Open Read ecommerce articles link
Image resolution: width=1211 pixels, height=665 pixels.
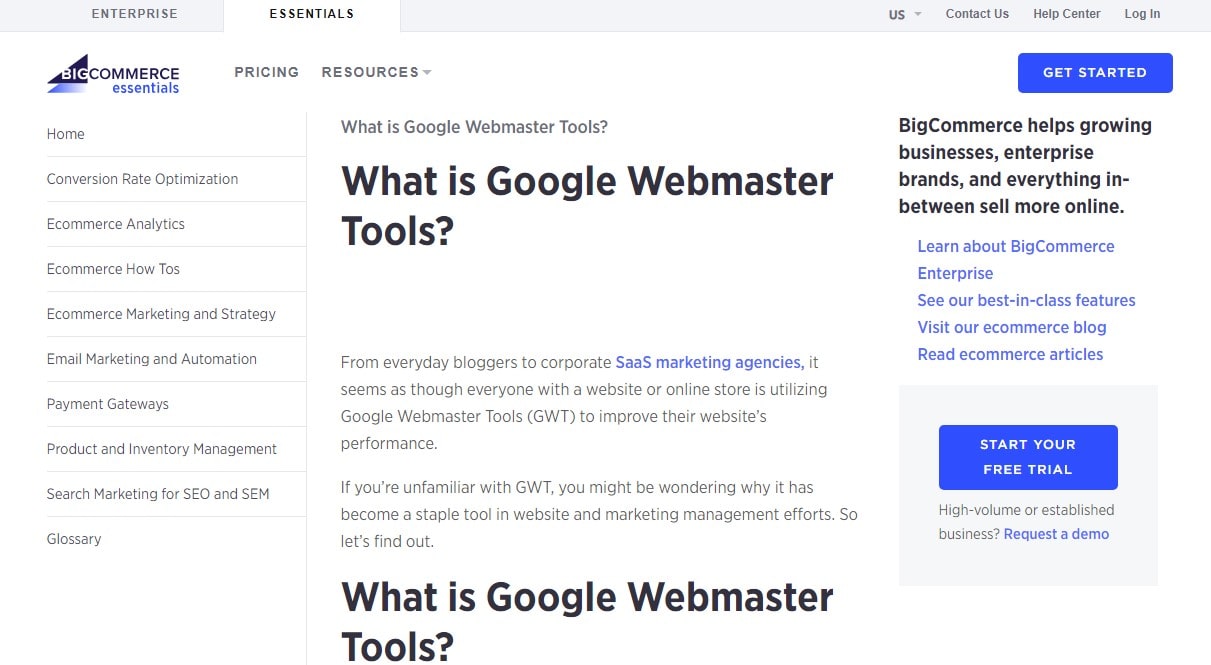click(x=1010, y=354)
